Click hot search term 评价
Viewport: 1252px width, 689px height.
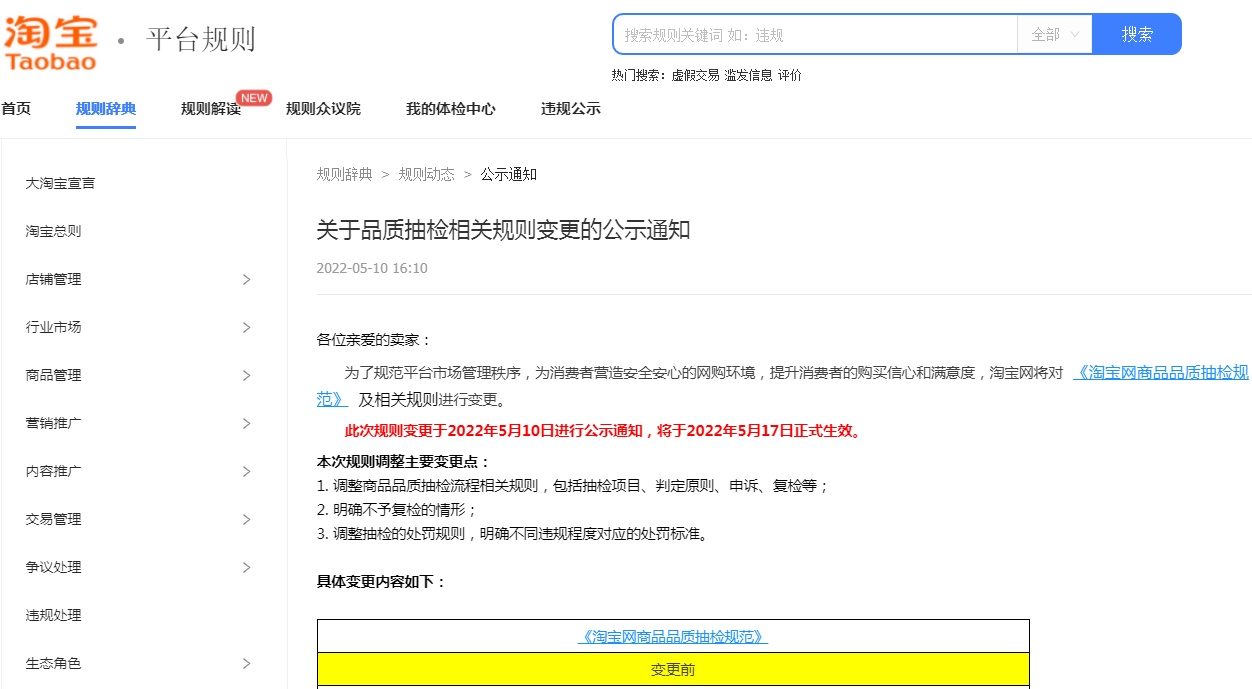point(790,75)
